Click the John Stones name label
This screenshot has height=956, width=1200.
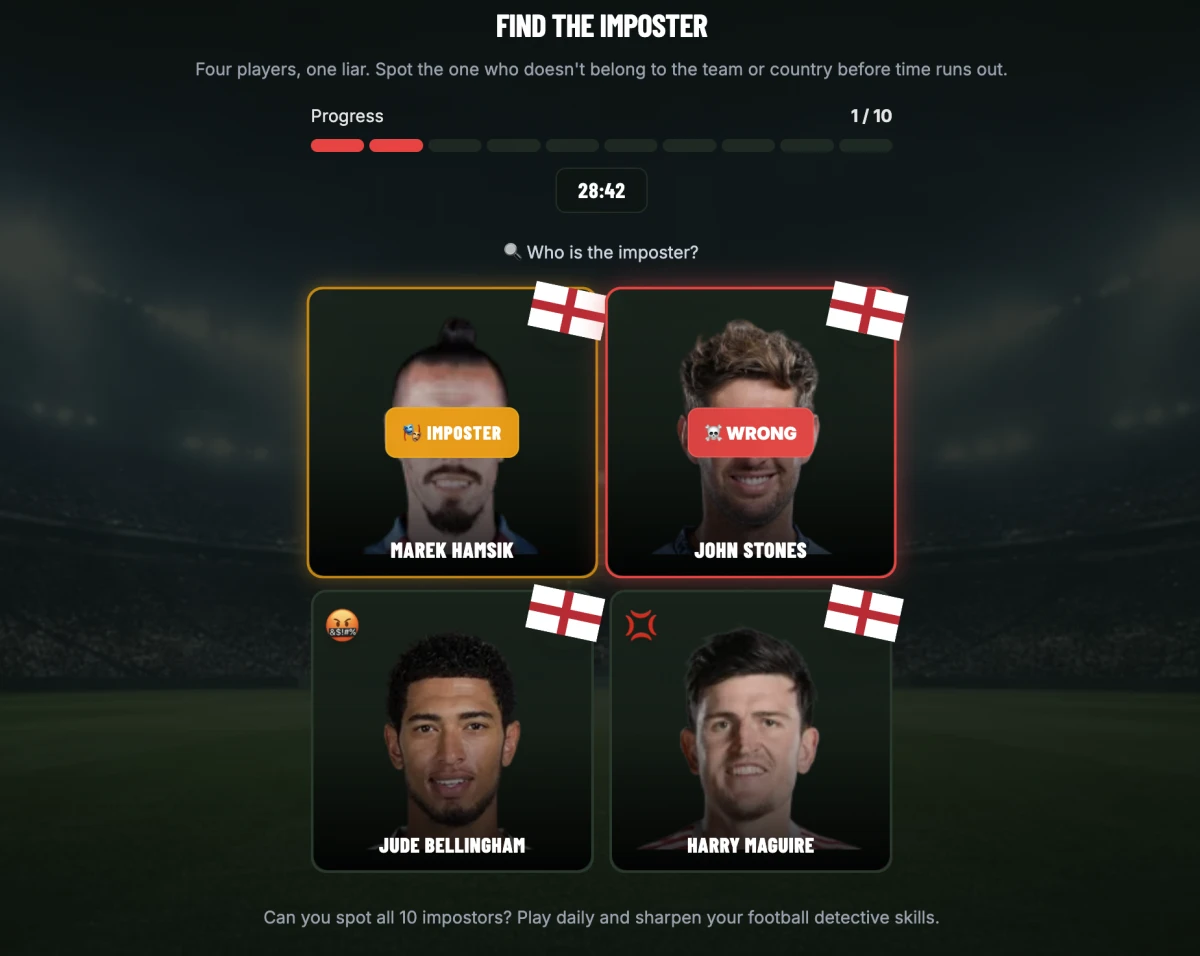tap(751, 550)
